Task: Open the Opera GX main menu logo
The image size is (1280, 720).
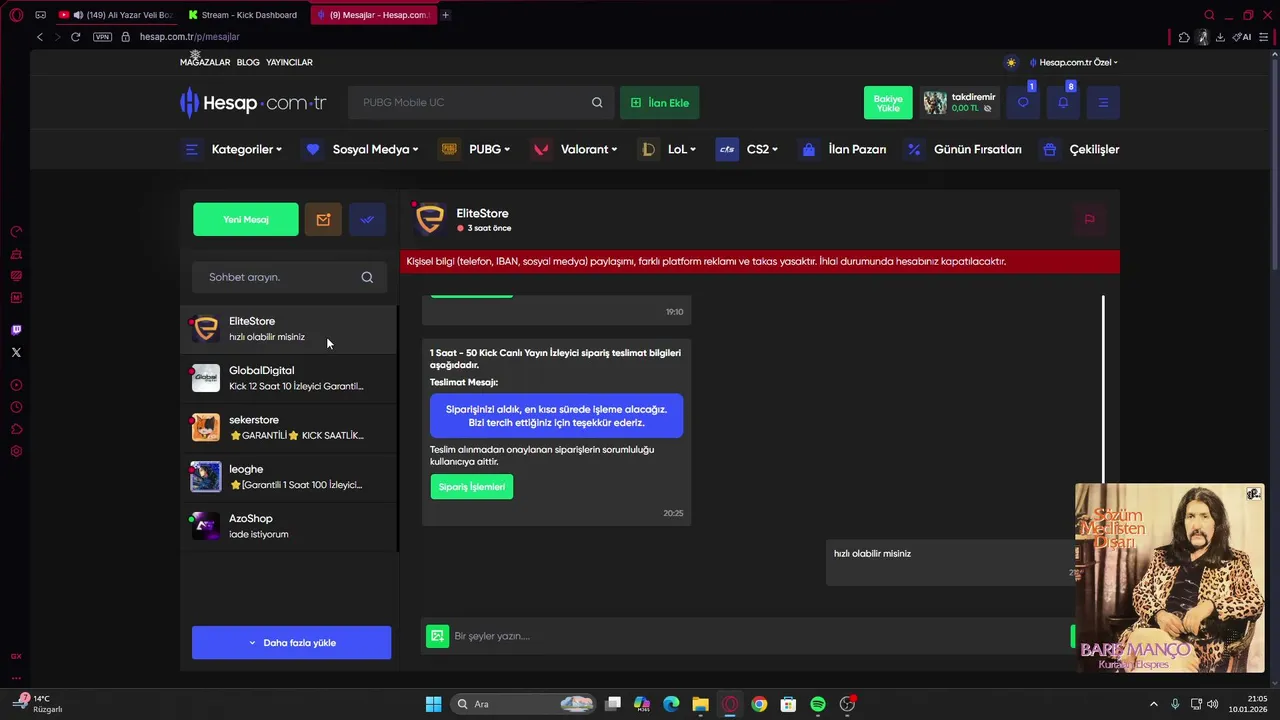Action: (16, 15)
